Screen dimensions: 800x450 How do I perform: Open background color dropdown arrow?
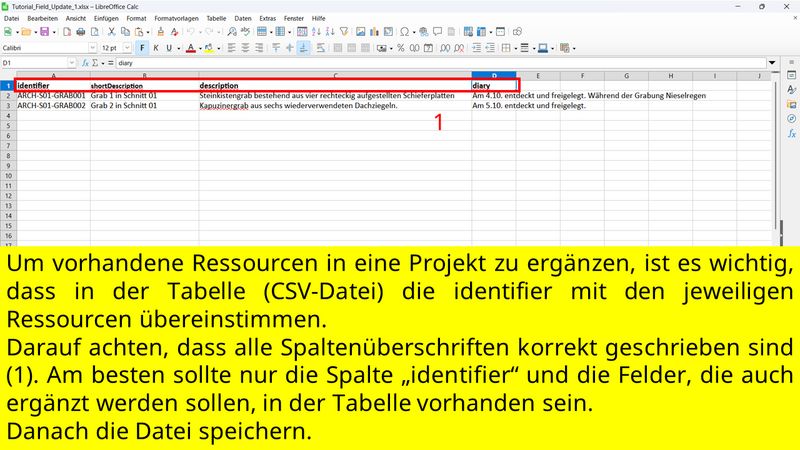click(218, 48)
